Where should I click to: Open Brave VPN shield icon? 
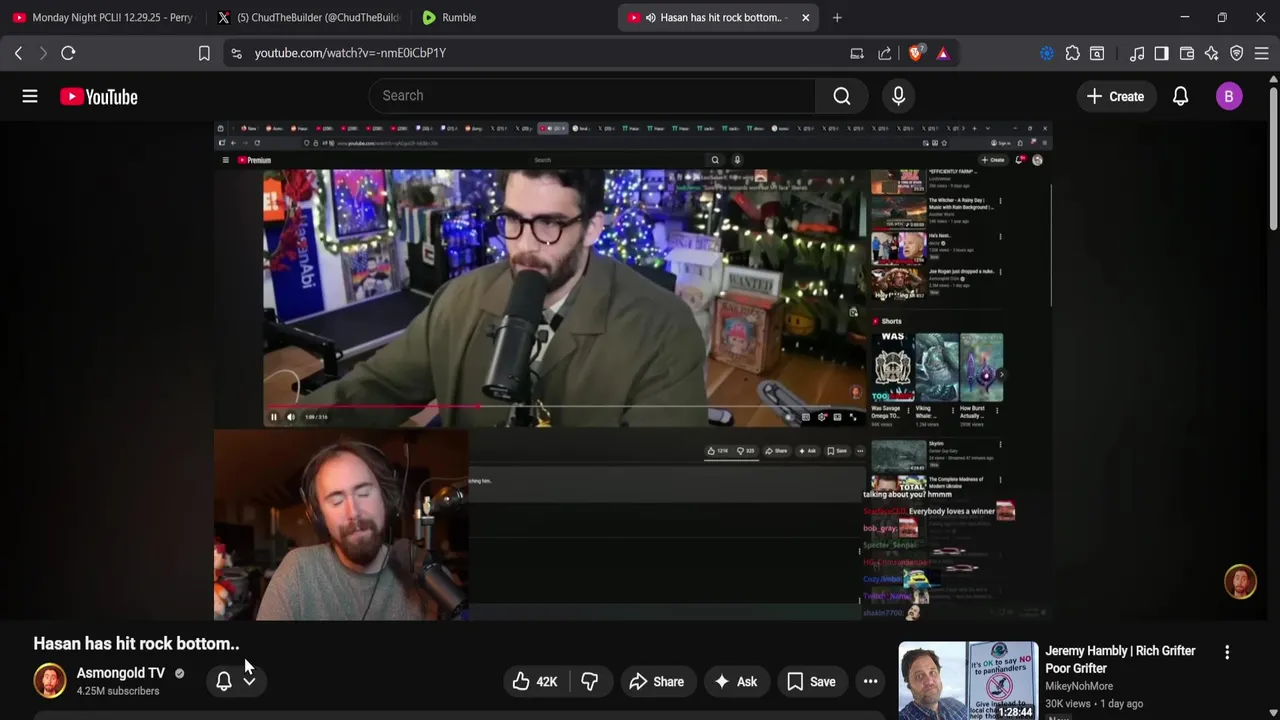(x=1237, y=53)
